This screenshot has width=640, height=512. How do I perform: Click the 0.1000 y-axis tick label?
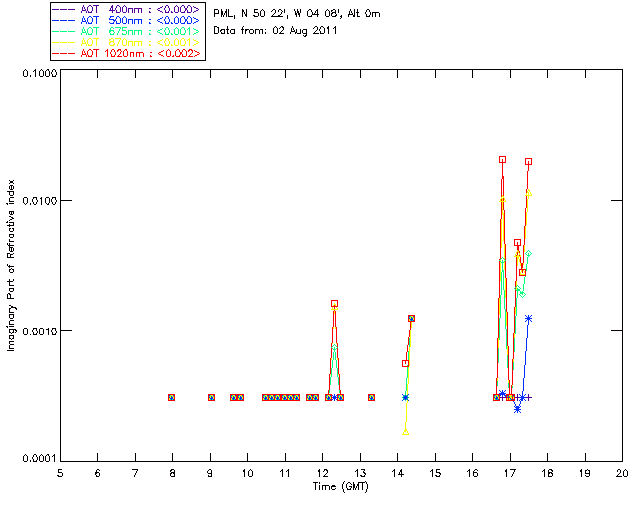[x=39, y=73]
